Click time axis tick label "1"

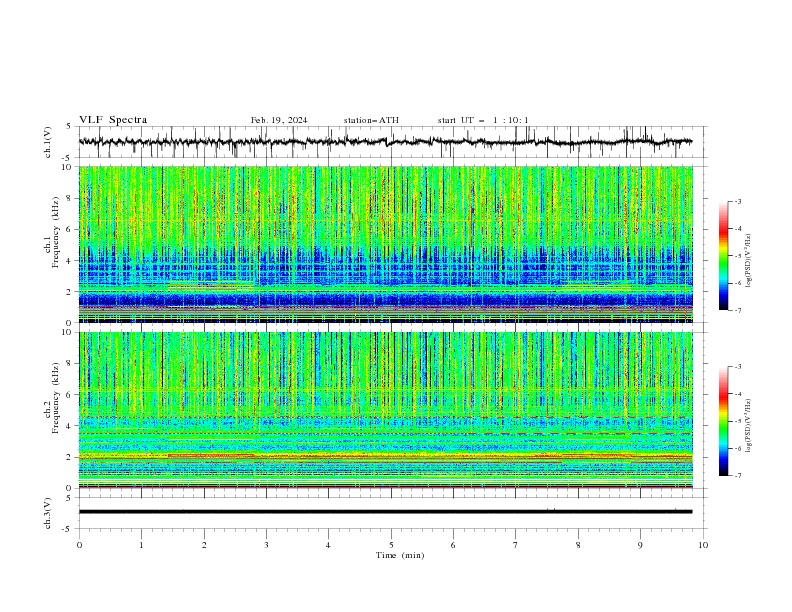(141, 545)
